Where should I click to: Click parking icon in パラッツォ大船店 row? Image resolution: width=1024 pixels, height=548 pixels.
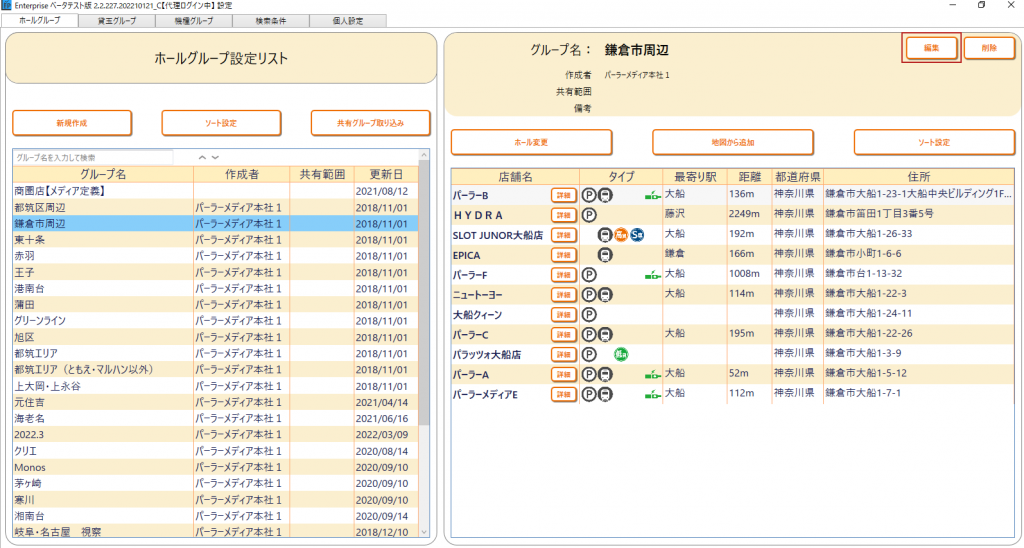[x=589, y=354]
